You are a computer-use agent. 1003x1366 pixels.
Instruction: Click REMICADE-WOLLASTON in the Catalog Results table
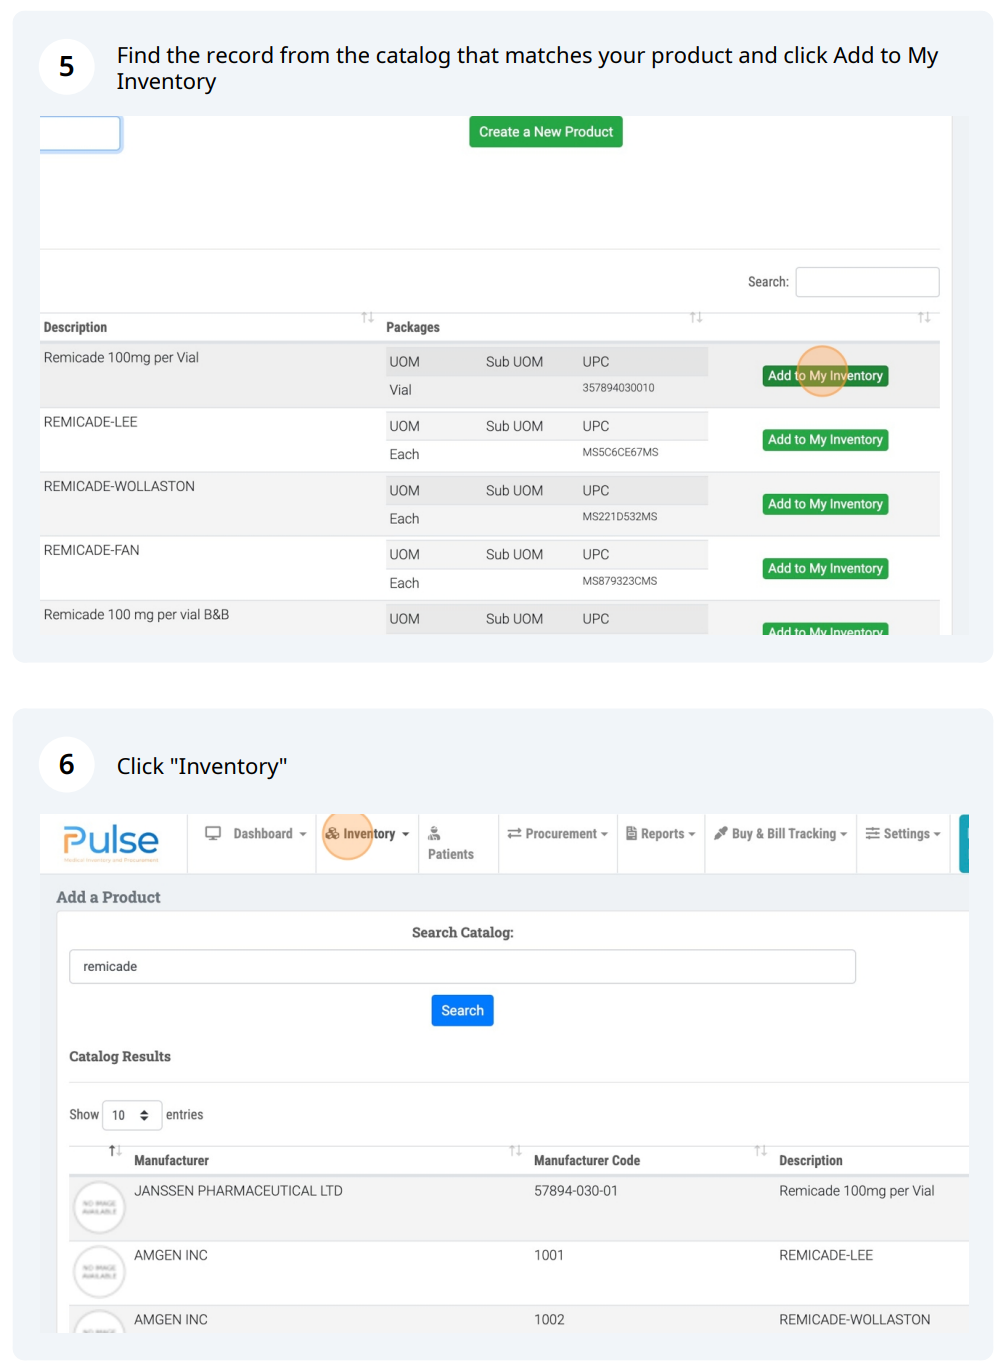pyautogui.click(x=855, y=1320)
